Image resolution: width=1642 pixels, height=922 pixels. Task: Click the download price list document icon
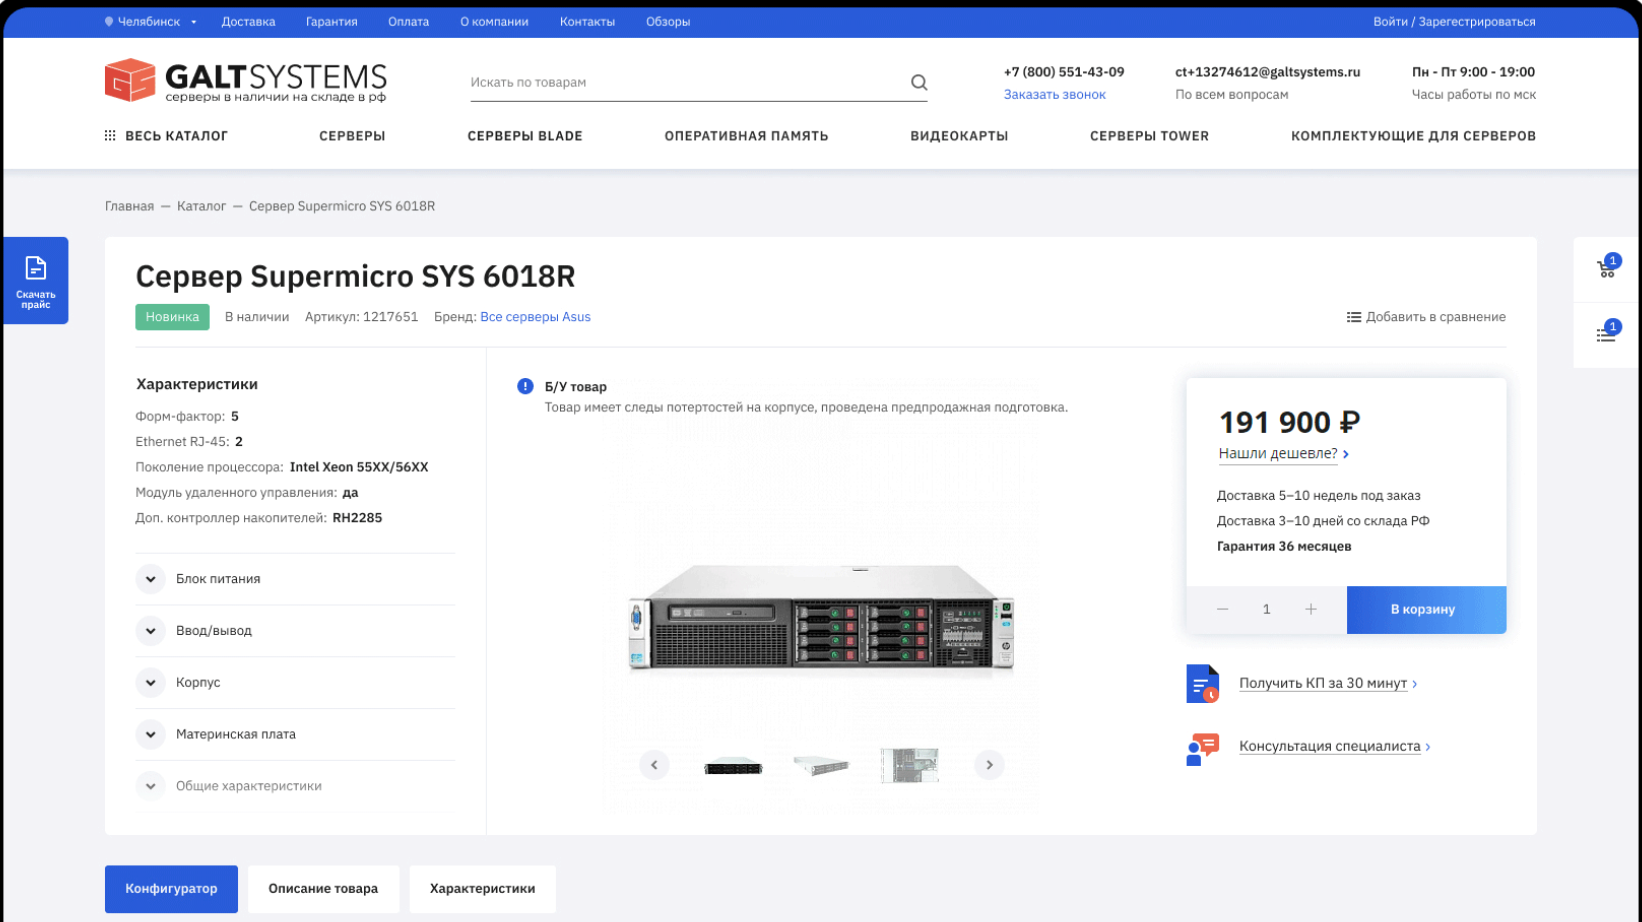pos(36,268)
